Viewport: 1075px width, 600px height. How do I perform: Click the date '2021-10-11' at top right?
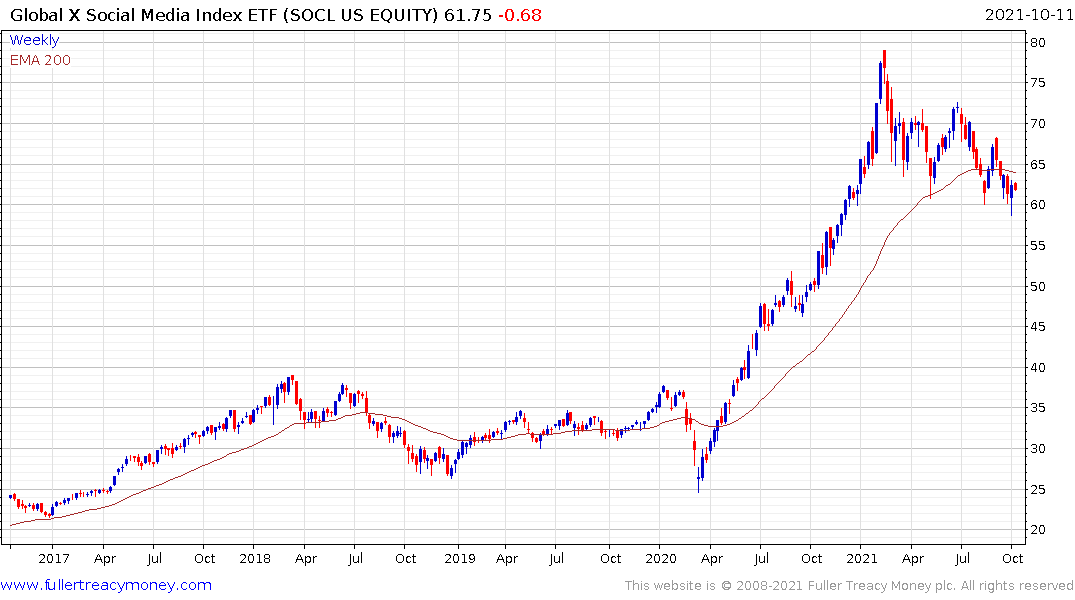(x=1029, y=15)
